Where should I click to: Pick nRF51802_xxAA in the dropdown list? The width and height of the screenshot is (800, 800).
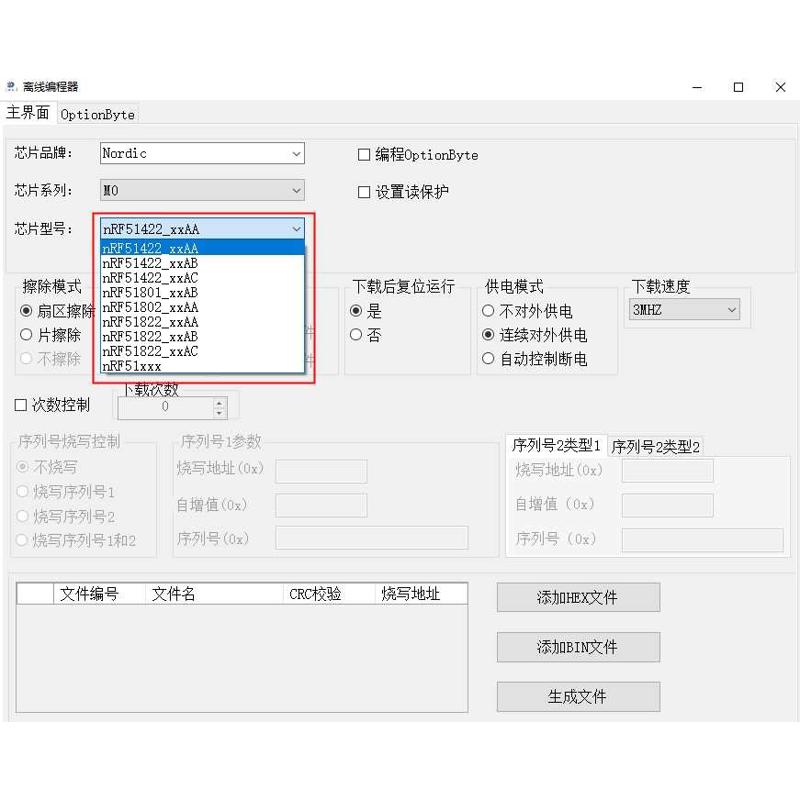point(203,307)
